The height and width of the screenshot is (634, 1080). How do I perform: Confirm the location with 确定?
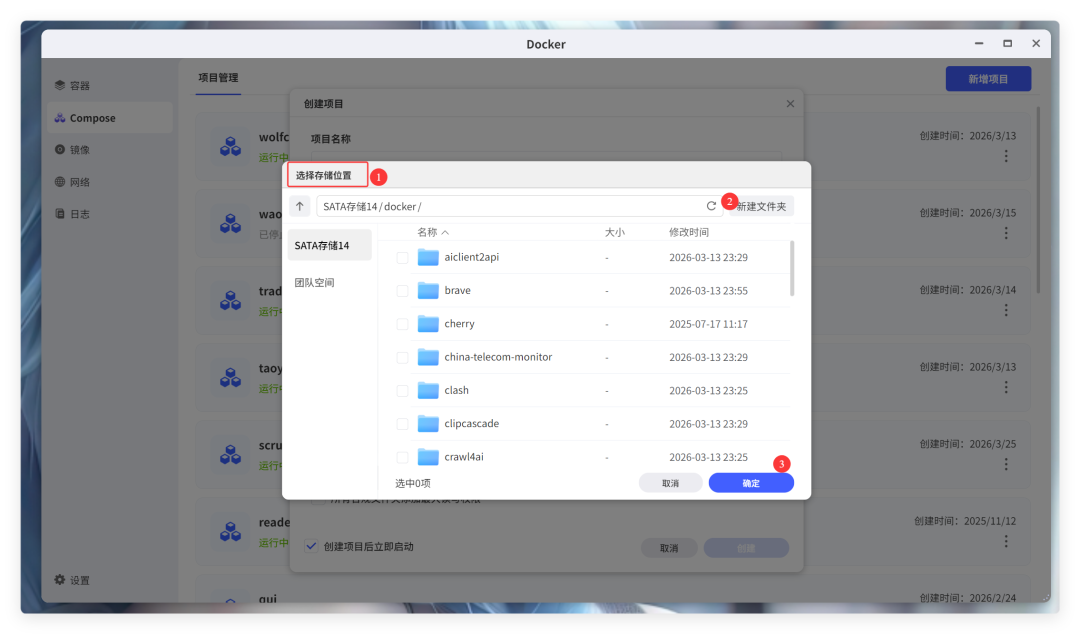(751, 483)
